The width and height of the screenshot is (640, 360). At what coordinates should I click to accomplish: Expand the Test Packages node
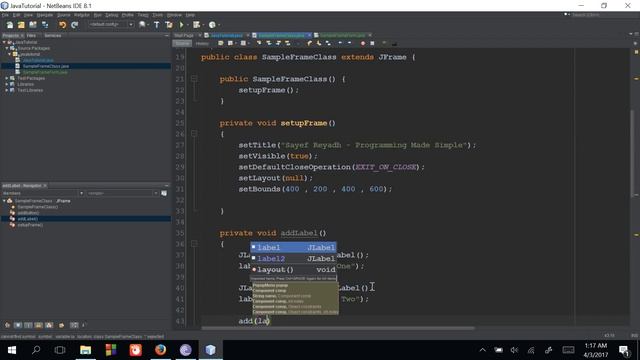pyautogui.click(x=7, y=78)
